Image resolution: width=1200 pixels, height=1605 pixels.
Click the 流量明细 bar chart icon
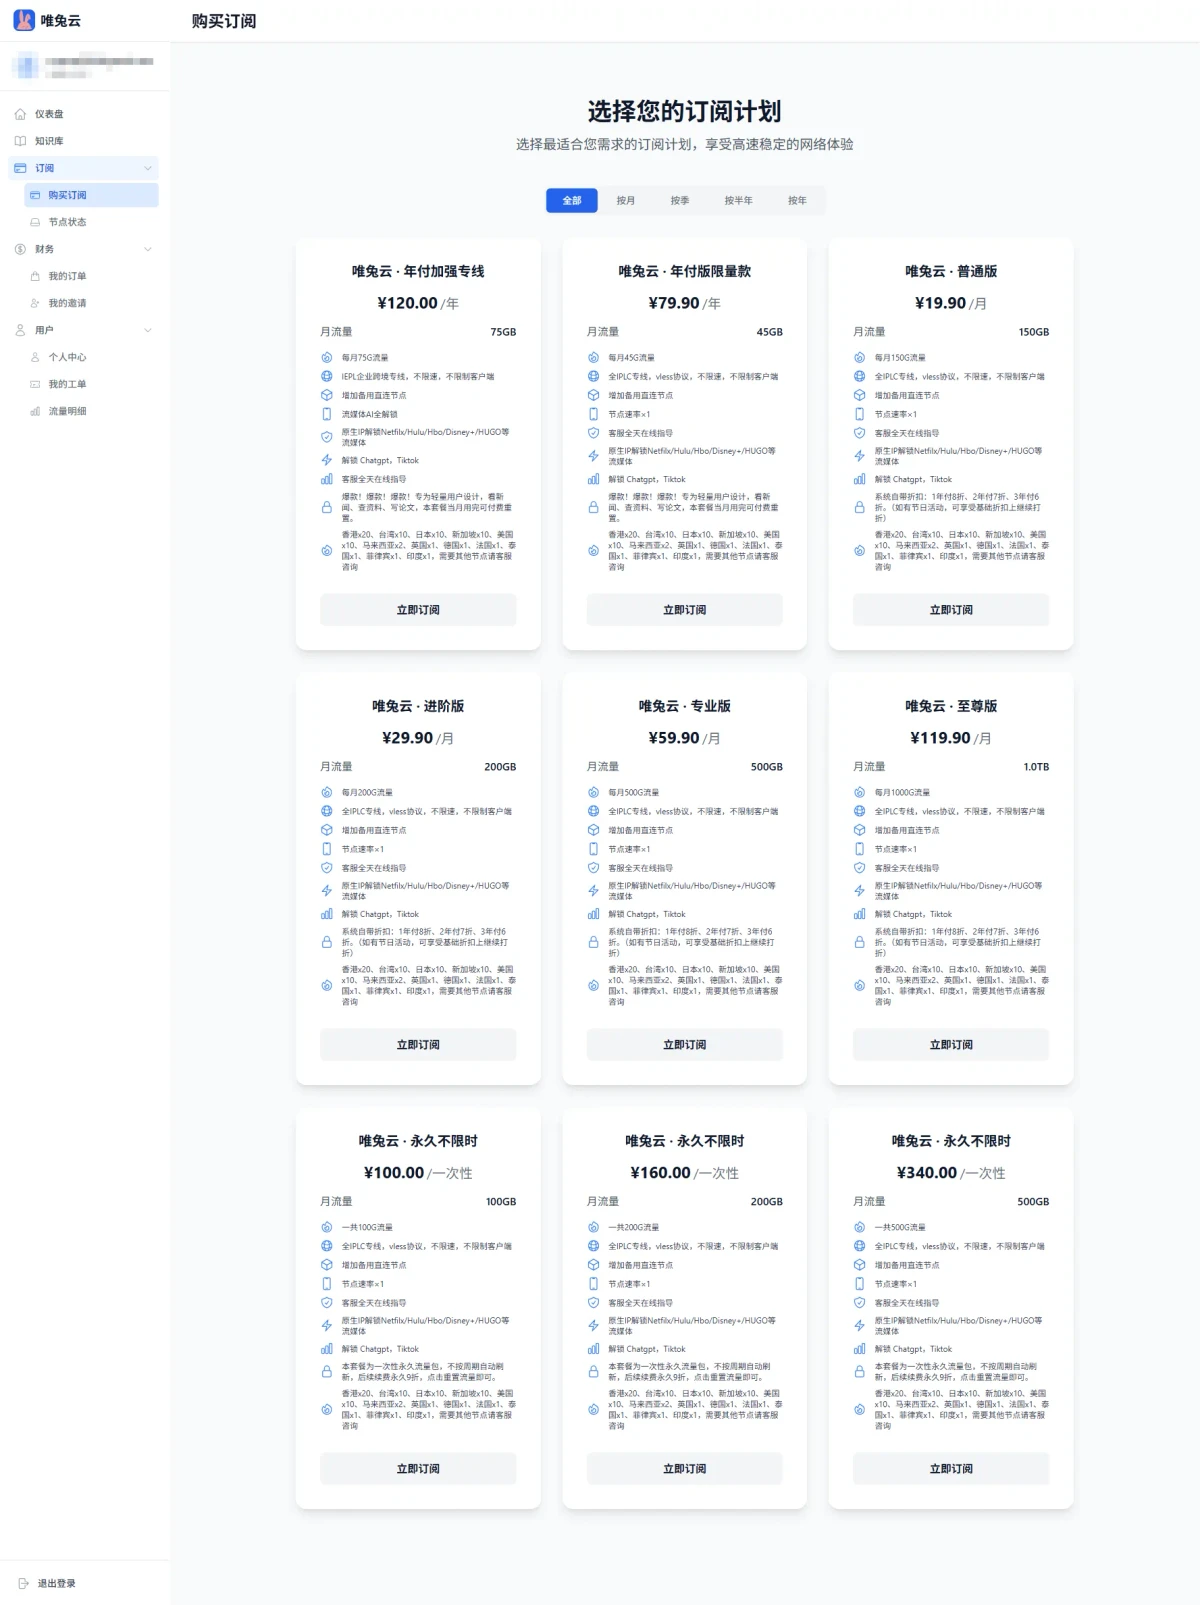35,411
